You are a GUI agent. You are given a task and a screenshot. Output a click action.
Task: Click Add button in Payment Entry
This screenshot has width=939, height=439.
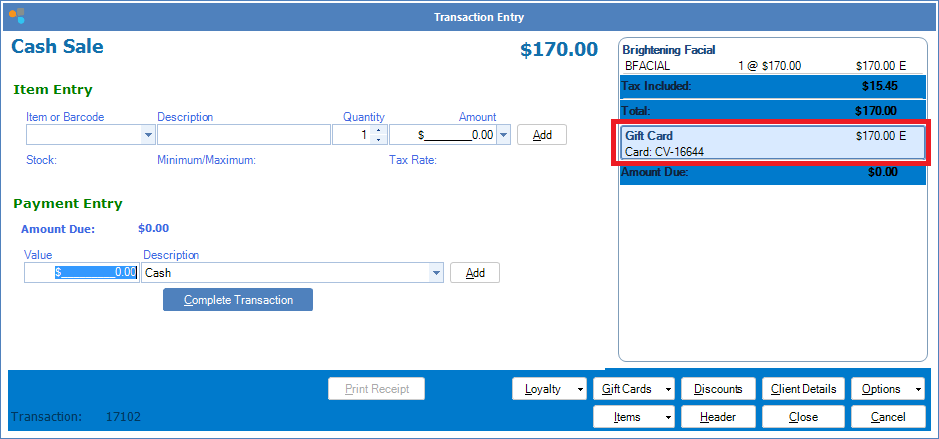pos(474,273)
